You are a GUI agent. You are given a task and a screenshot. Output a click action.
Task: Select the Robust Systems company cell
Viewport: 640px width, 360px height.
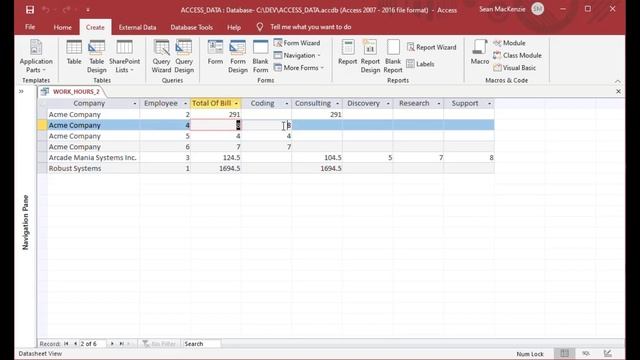coord(93,168)
